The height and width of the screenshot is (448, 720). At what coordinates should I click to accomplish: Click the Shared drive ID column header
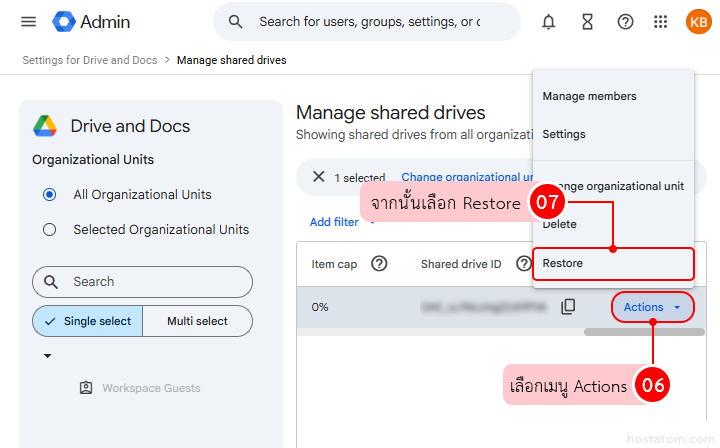click(x=461, y=264)
